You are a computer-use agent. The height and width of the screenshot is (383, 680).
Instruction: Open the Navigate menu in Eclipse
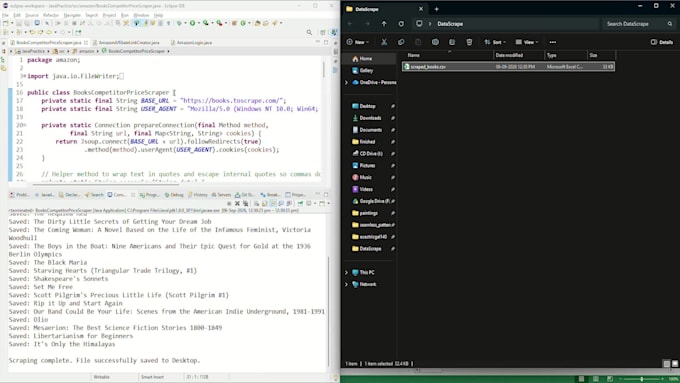(72, 15)
